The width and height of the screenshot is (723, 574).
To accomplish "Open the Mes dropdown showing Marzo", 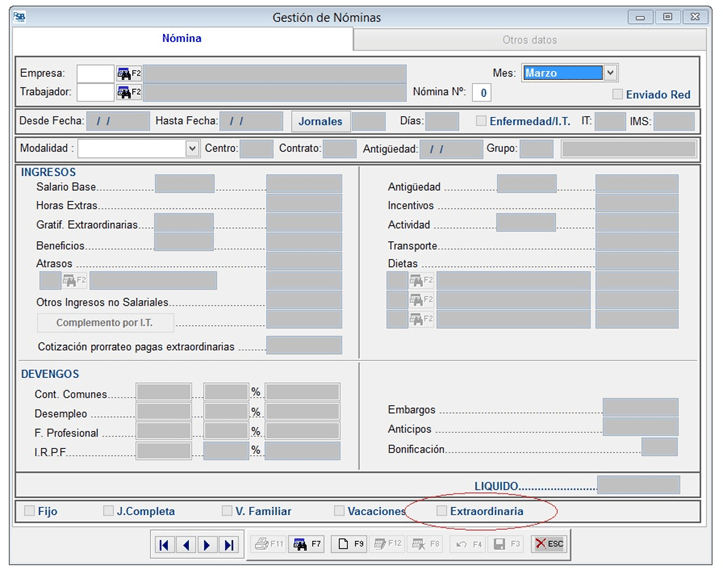I will (610, 73).
